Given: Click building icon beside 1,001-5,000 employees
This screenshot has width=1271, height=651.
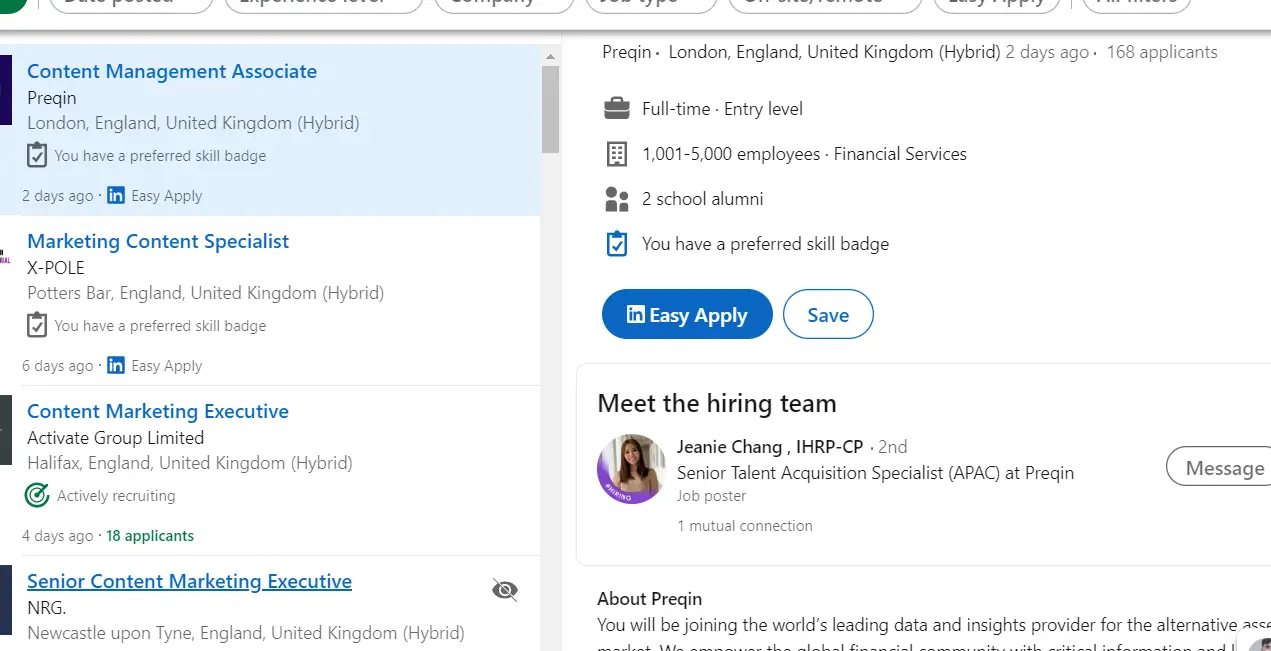Looking at the screenshot, I should (617, 154).
